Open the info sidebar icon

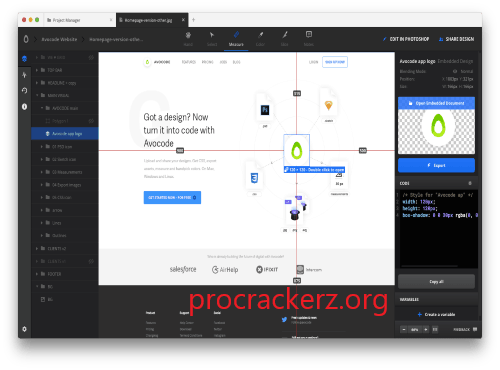[24, 107]
